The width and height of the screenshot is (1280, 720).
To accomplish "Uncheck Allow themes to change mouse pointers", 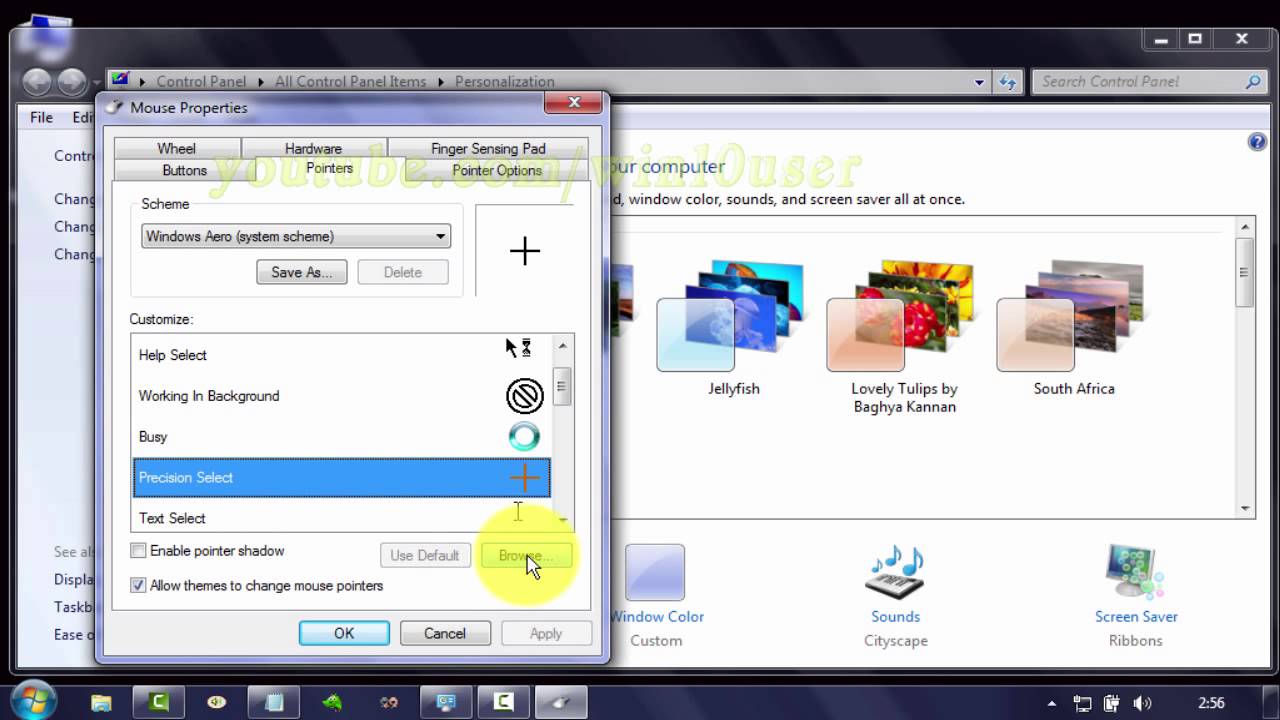I will 139,586.
